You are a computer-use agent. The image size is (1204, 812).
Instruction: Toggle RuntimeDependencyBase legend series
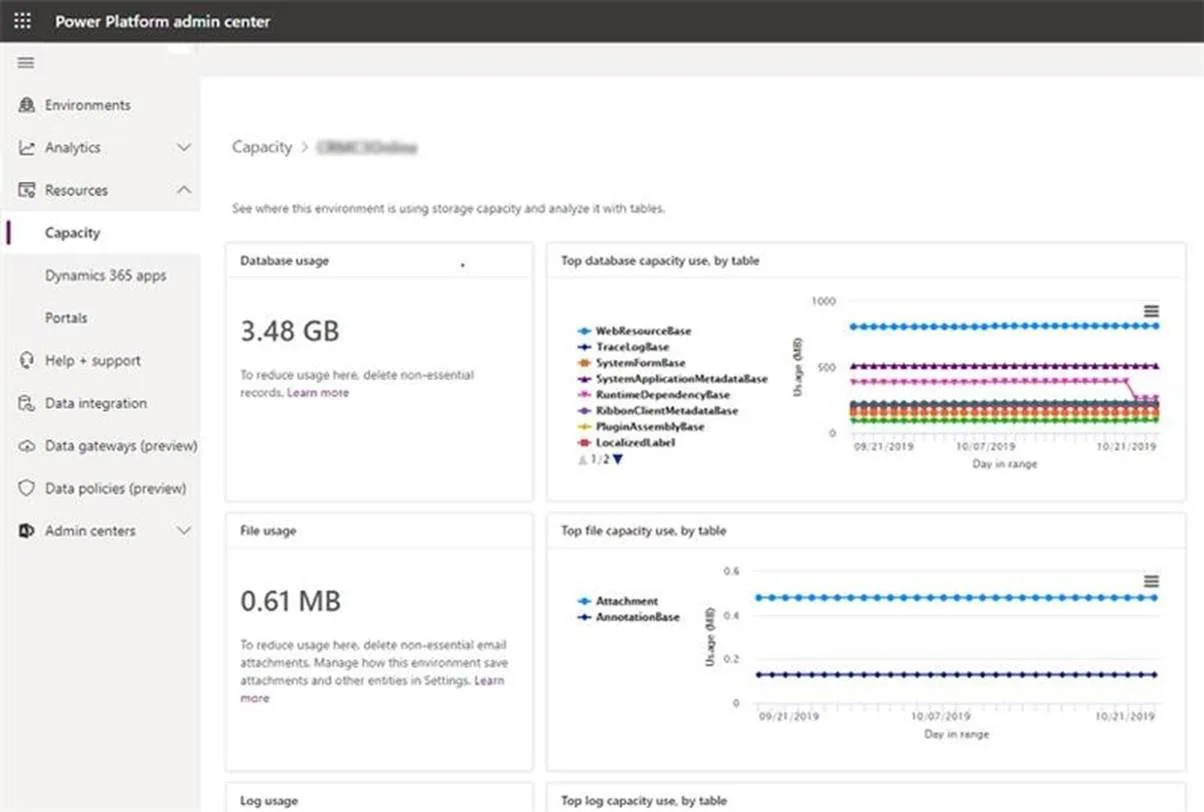click(x=653, y=395)
